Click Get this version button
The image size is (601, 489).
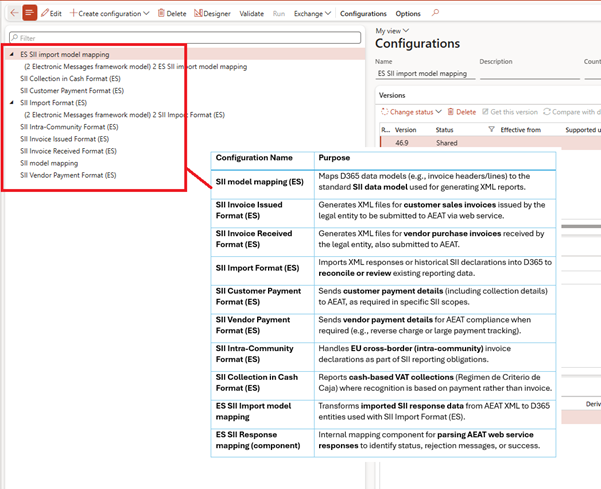(510, 112)
